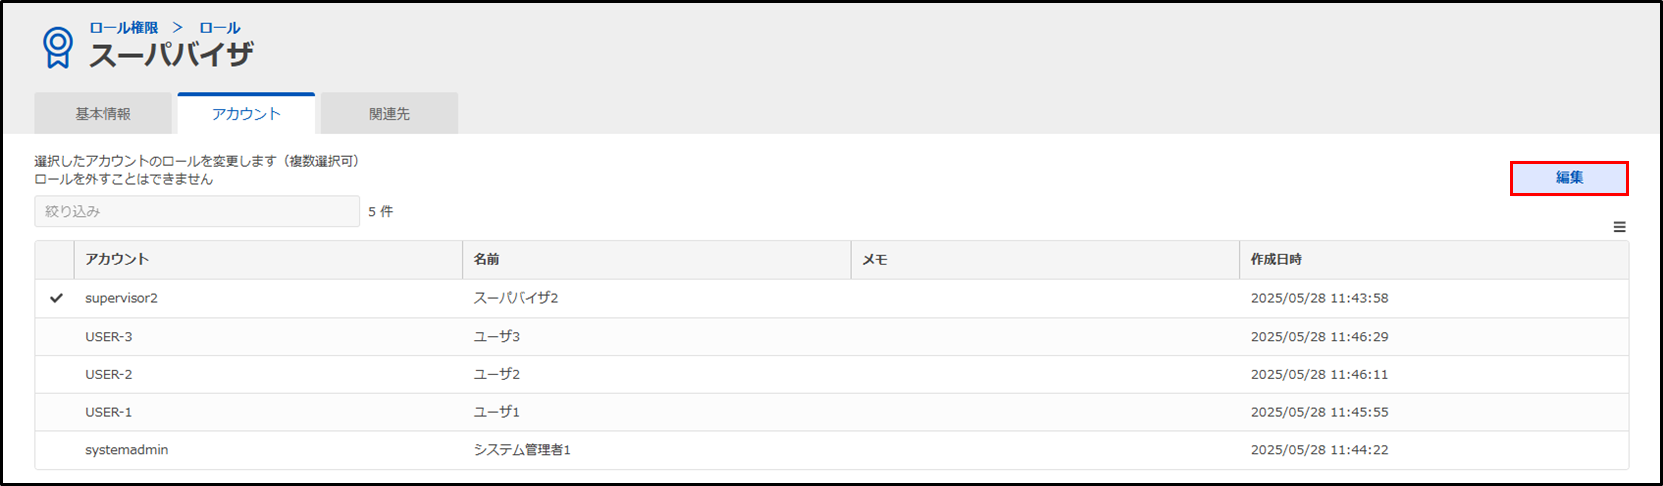The height and width of the screenshot is (486, 1663).
Task: Open the hamburger column menu icon
Action: pyautogui.click(x=1619, y=227)
